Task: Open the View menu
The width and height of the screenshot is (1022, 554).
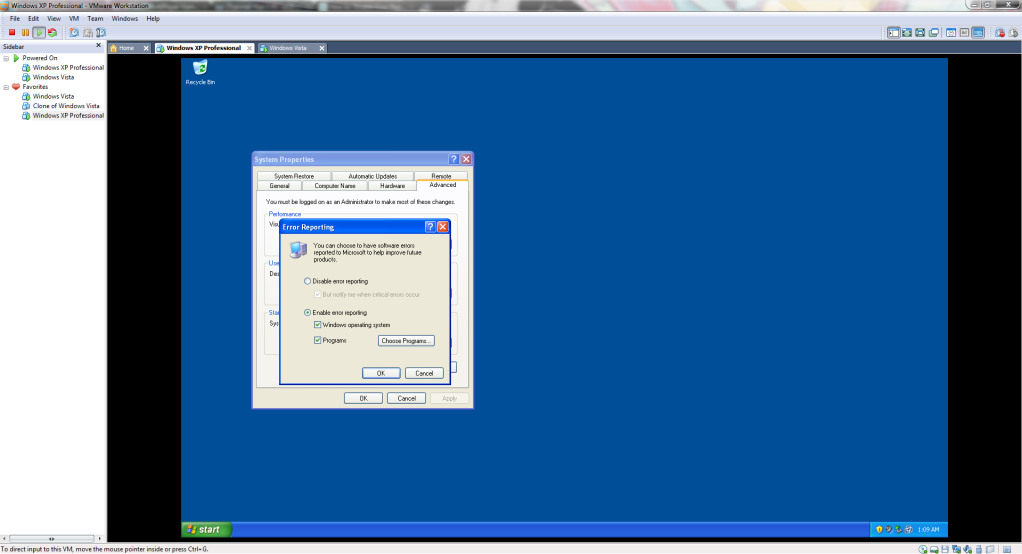Action: (54, 18)
